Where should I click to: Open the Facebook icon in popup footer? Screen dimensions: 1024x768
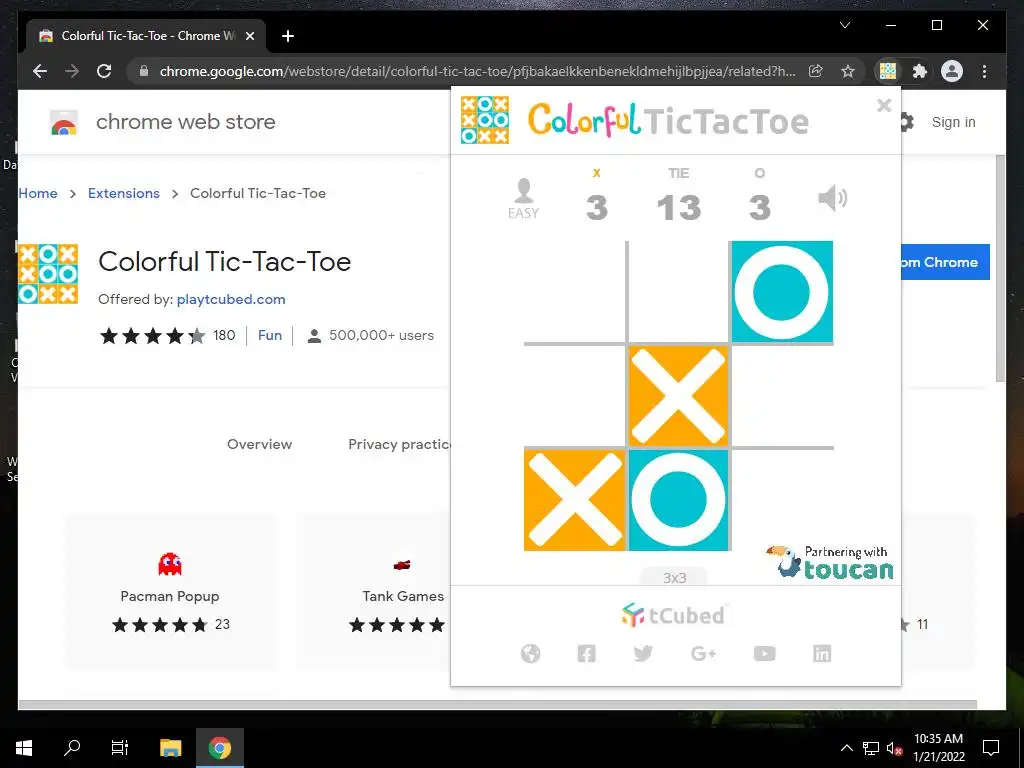(x=586, y=653)
